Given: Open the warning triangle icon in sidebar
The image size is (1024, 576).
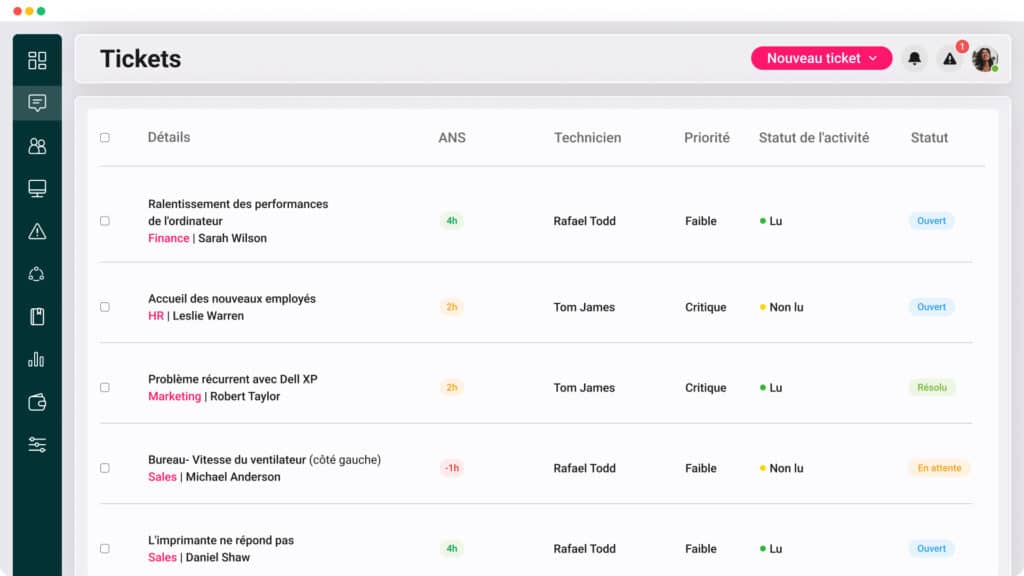Looking at the screenshot, I should [37, 231].
